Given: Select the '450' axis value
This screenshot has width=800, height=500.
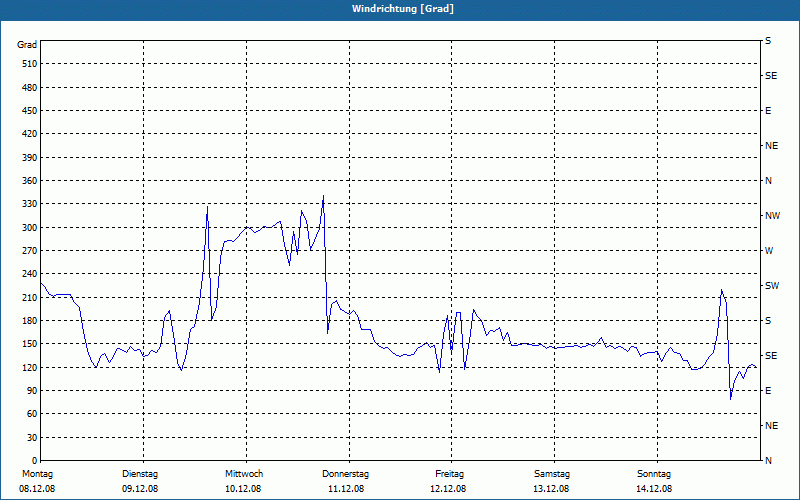Looking at the screenshot, I should [x=30, y=111].
